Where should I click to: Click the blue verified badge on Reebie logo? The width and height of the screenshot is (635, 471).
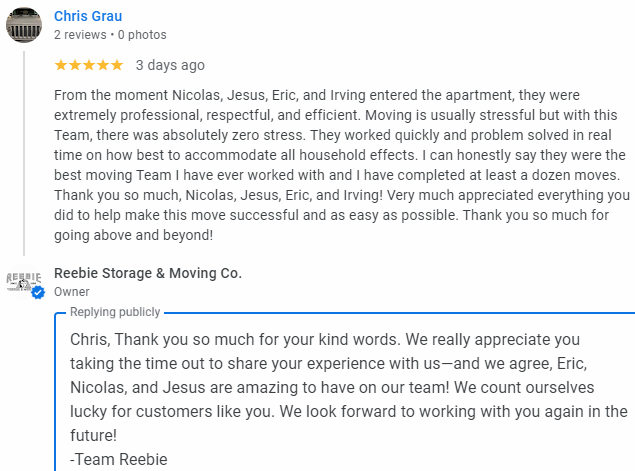pyautogui.click(x=38, y=293)
